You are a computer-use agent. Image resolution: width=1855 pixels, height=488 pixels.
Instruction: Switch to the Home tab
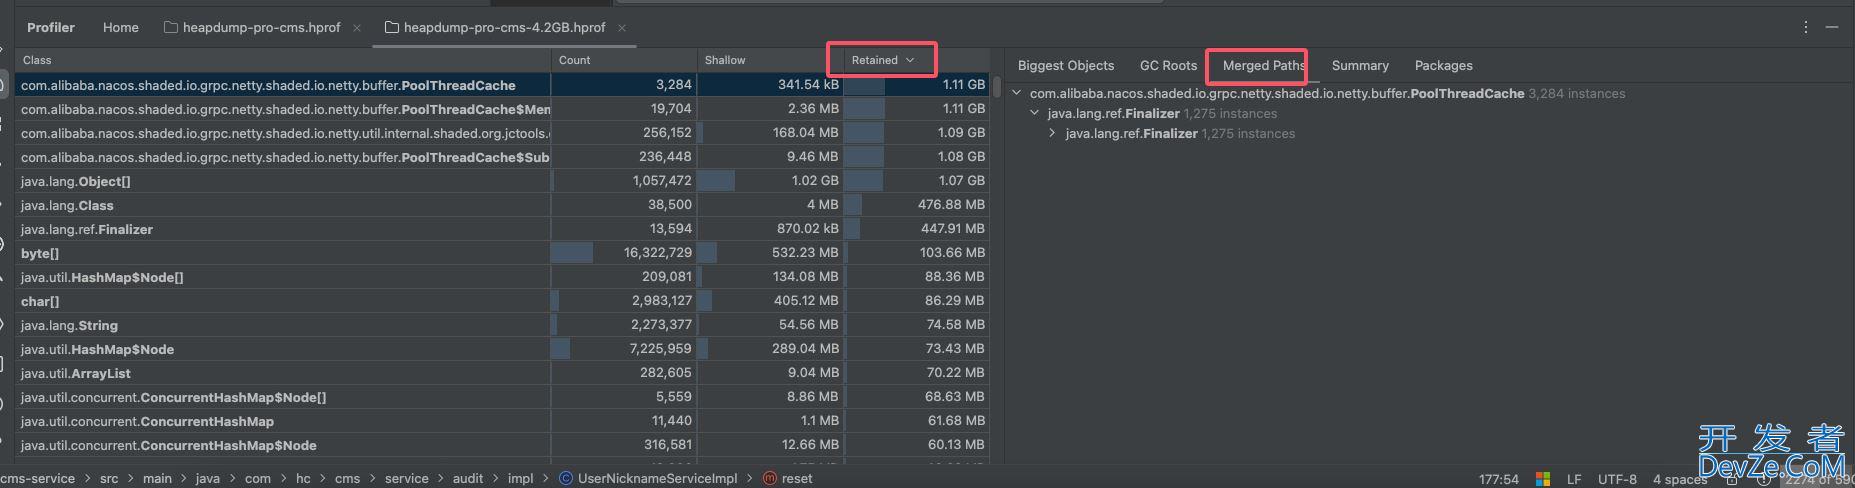point(121,28)
